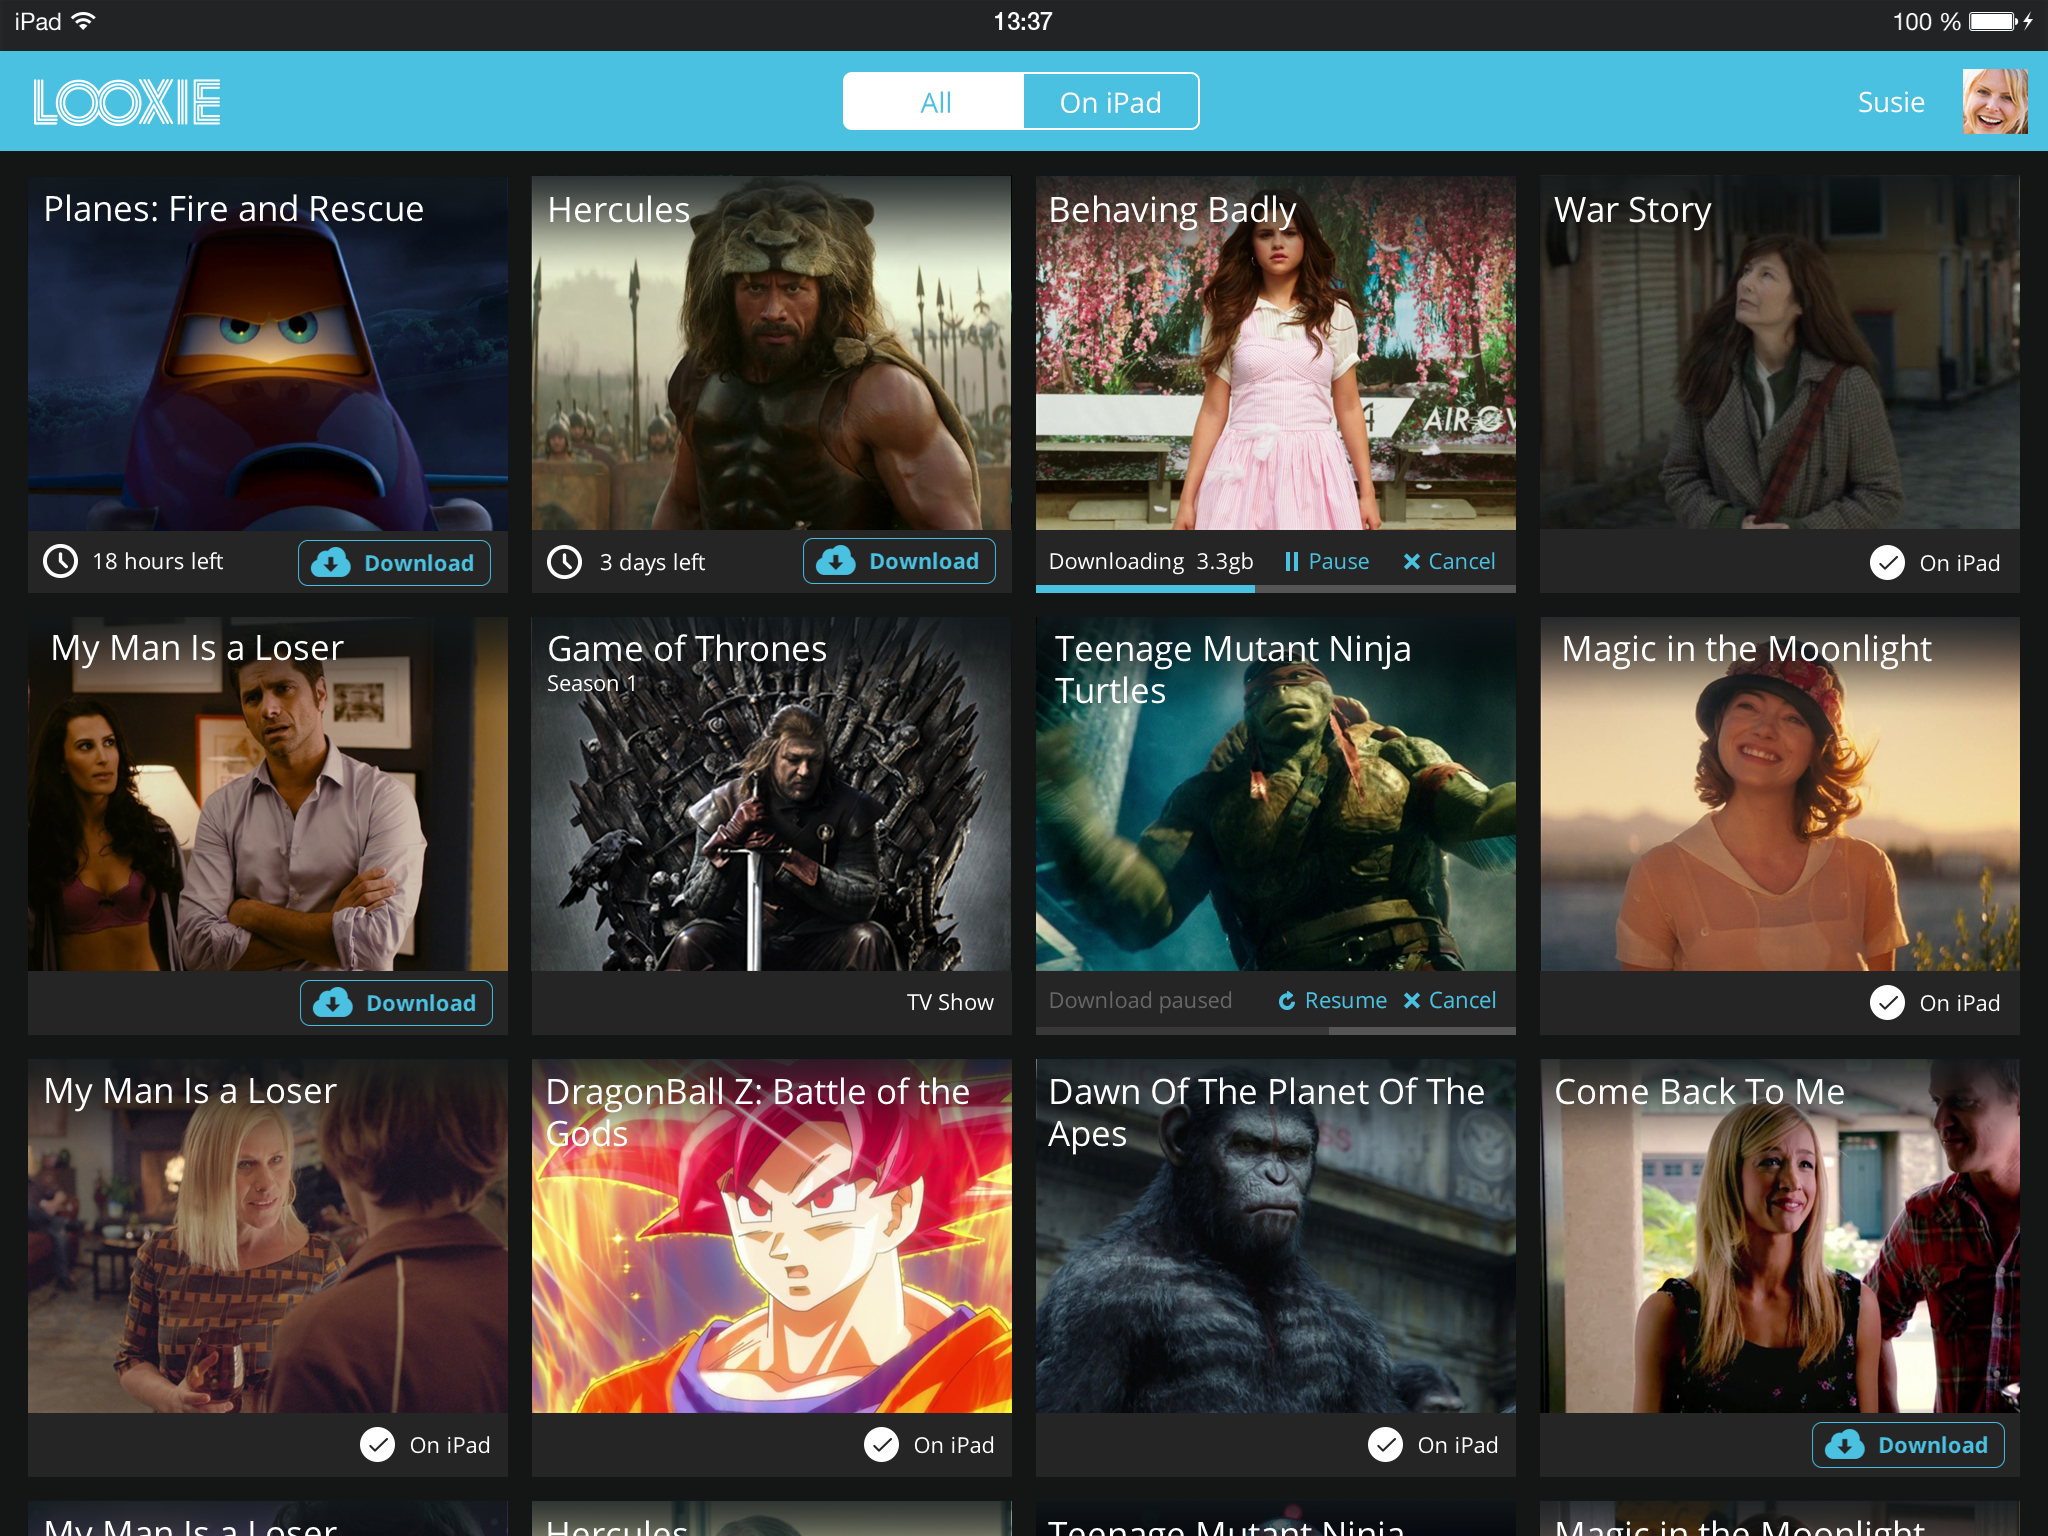Screen dimensions: 2048x1536
Task: Click cloud download icon on Come Back To Me
Action: [1845, 1444]
